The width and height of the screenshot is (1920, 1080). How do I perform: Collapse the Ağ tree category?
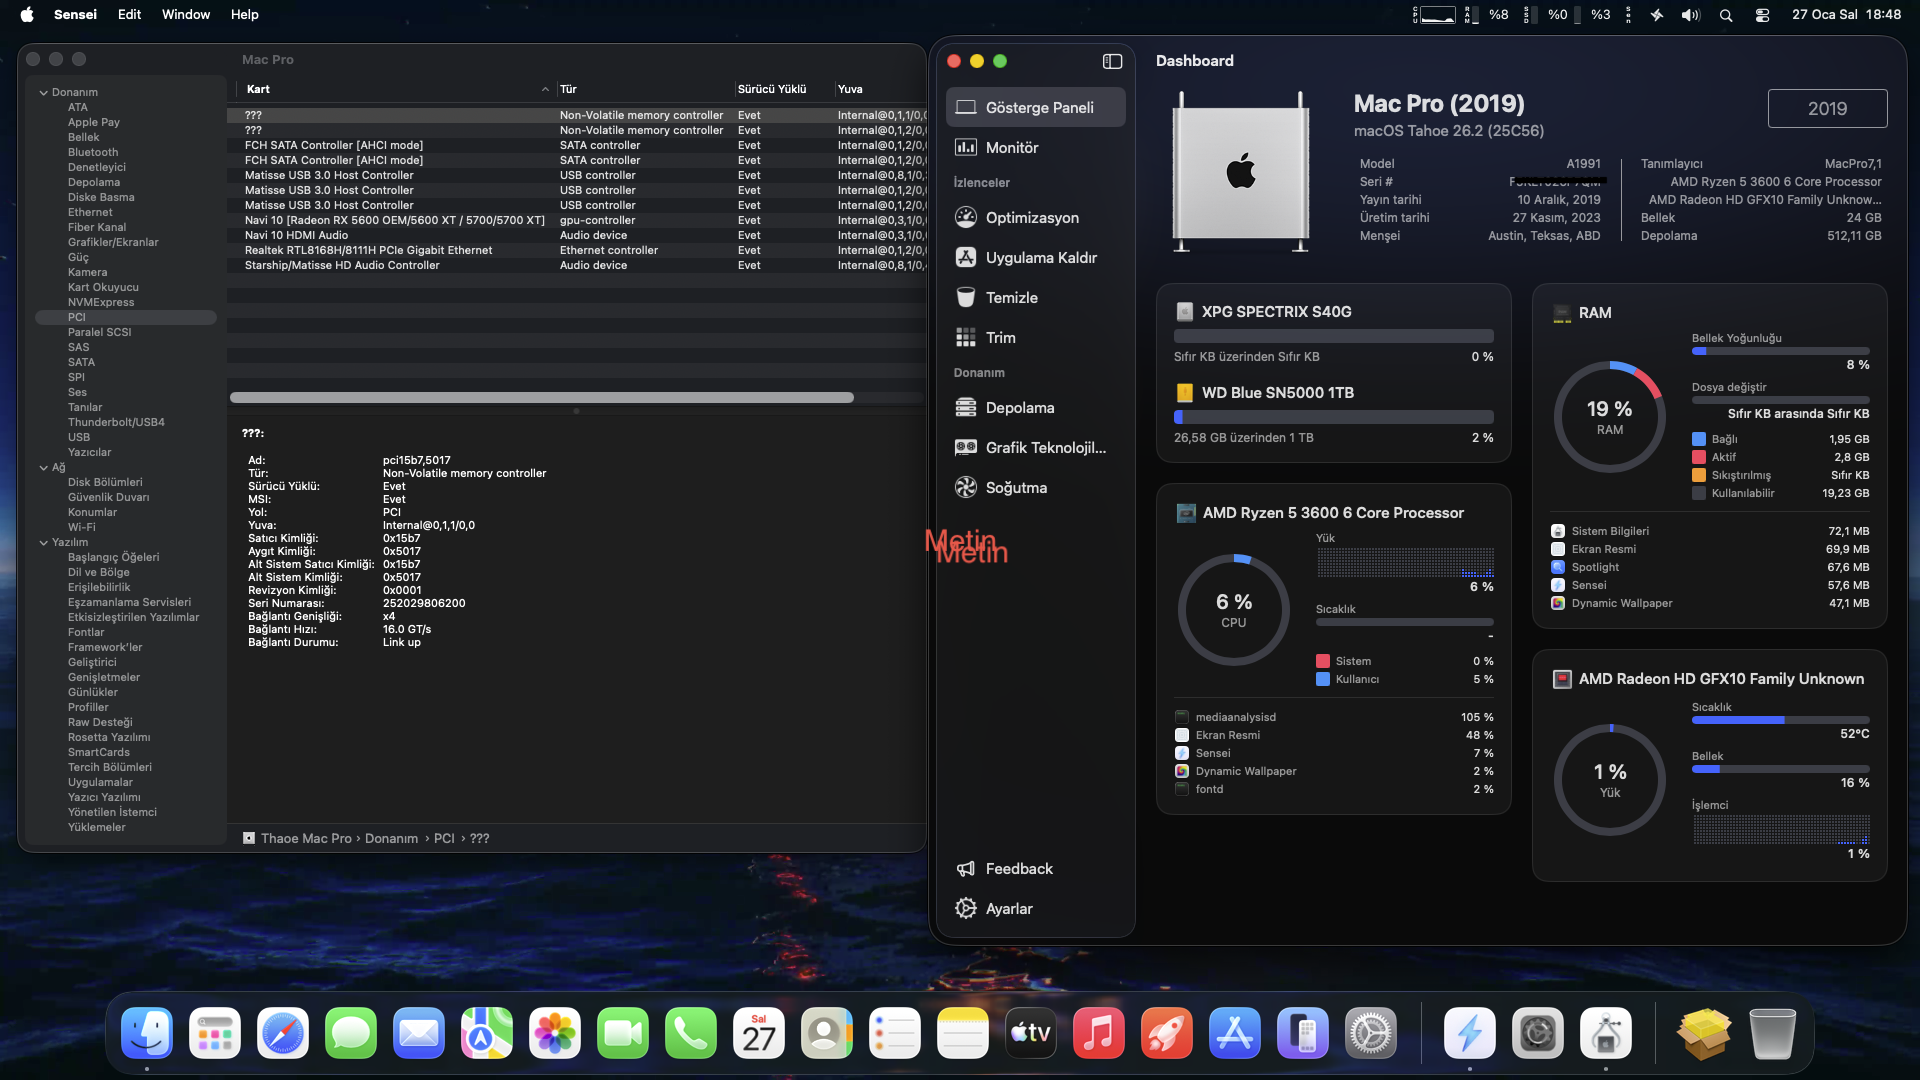(44, 467)
